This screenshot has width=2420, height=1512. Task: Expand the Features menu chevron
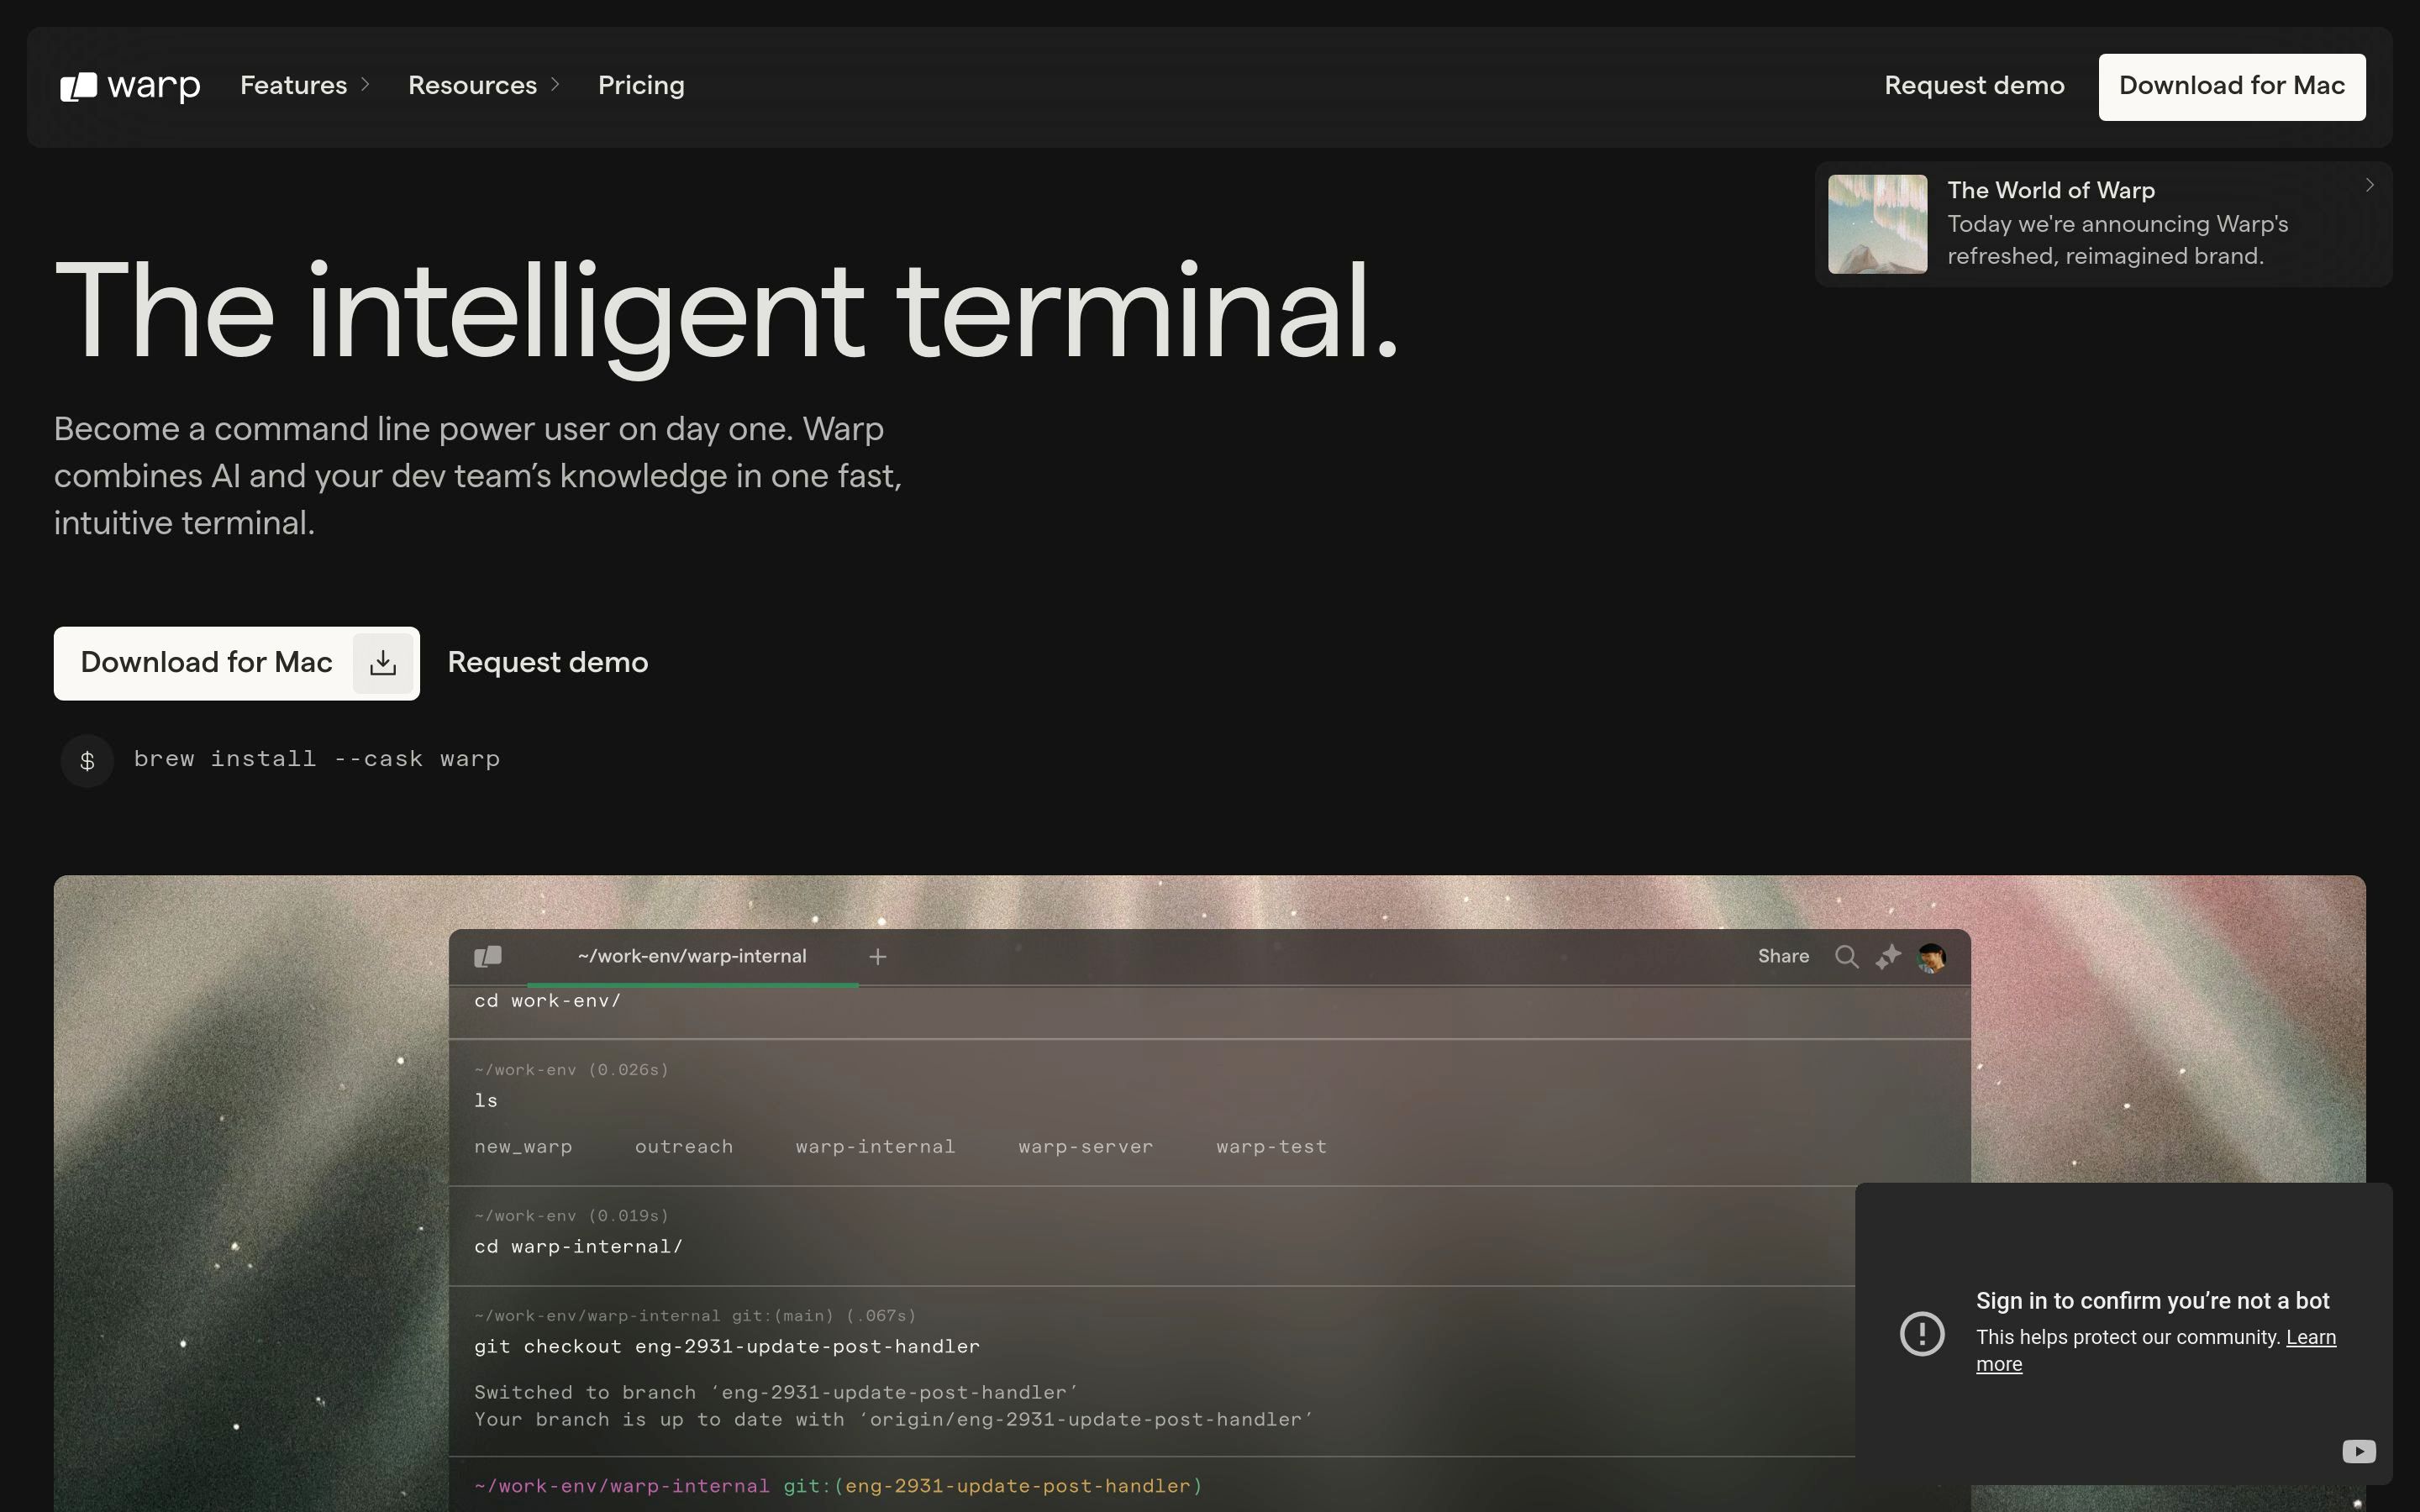tap(366, 85)
